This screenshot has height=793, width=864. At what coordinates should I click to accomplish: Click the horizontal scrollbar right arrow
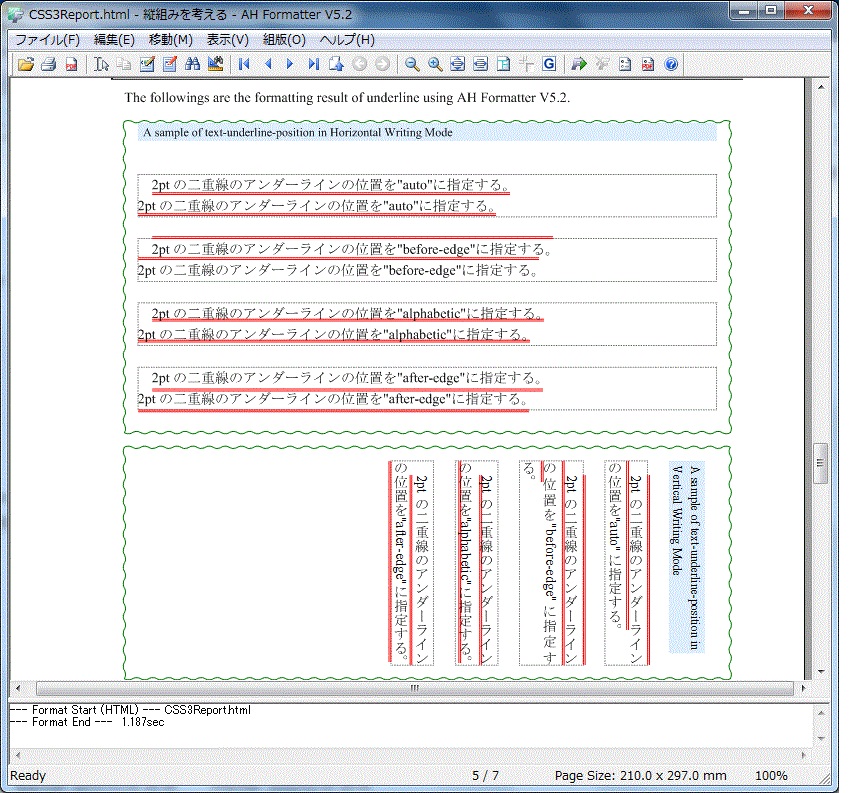[802, 689]
